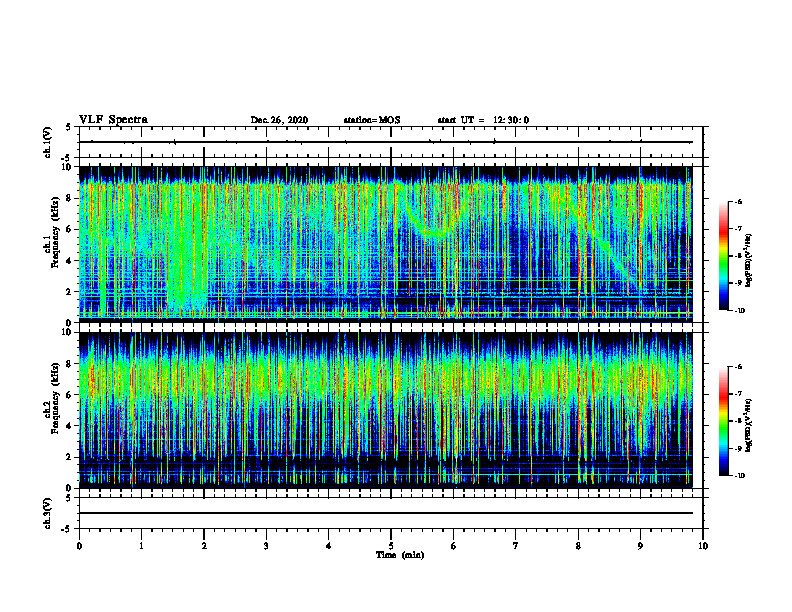Click the "8" kHz tick on ch.1 frequency axis
Viewport: 792px width, 612px height.
point(70,198)
